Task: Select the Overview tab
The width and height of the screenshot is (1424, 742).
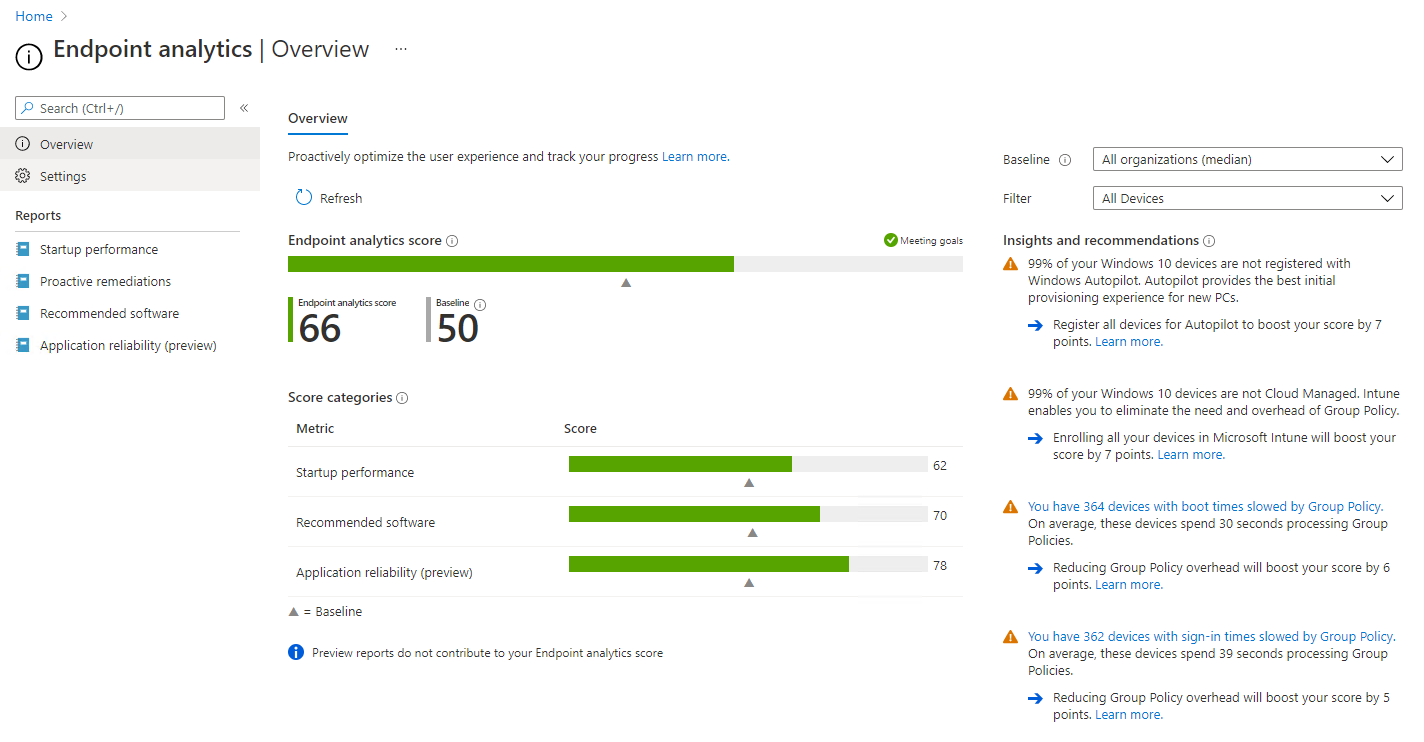Action: tap(317, 118)
